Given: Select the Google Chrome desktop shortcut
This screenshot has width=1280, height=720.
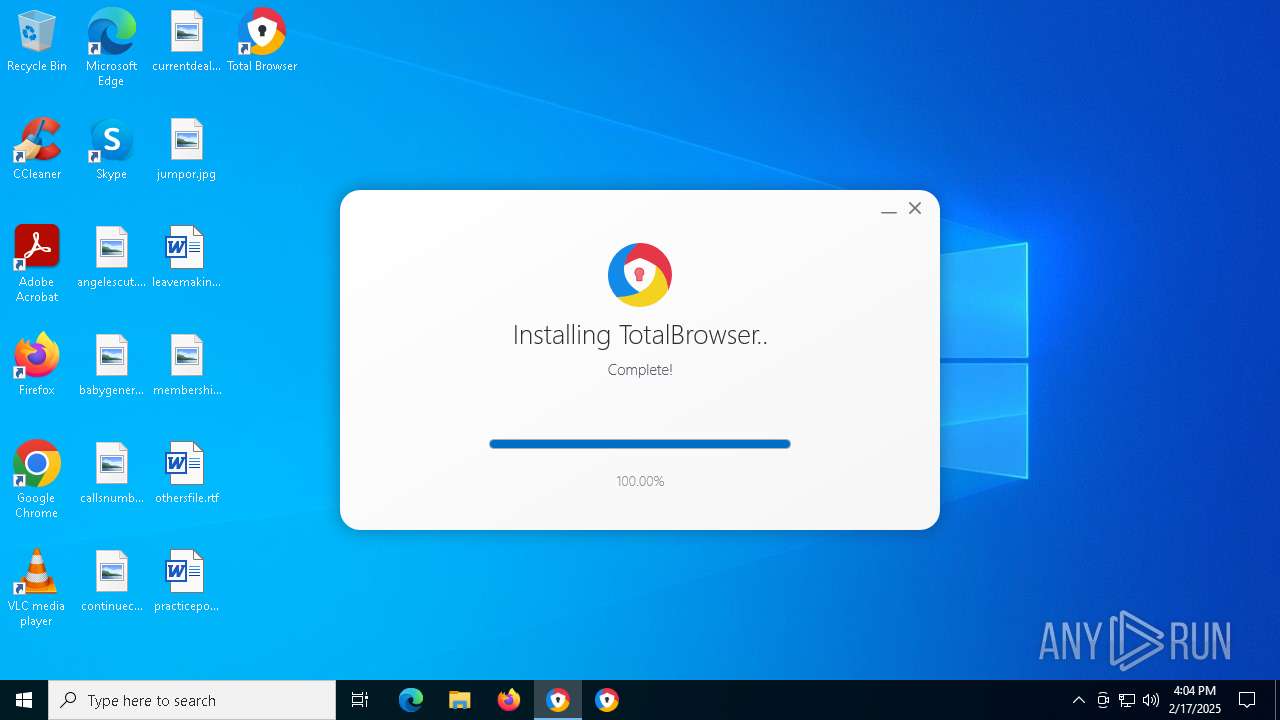Looking at the screenshot, I should click(37, 480).
